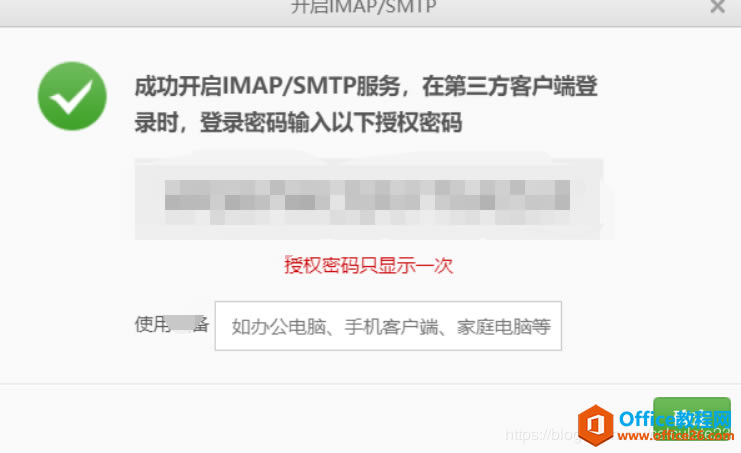Click the orange Office logo watermark icon
Image resolution: width=741 pixels, height=453 pixels.
[x=596, y=425]
